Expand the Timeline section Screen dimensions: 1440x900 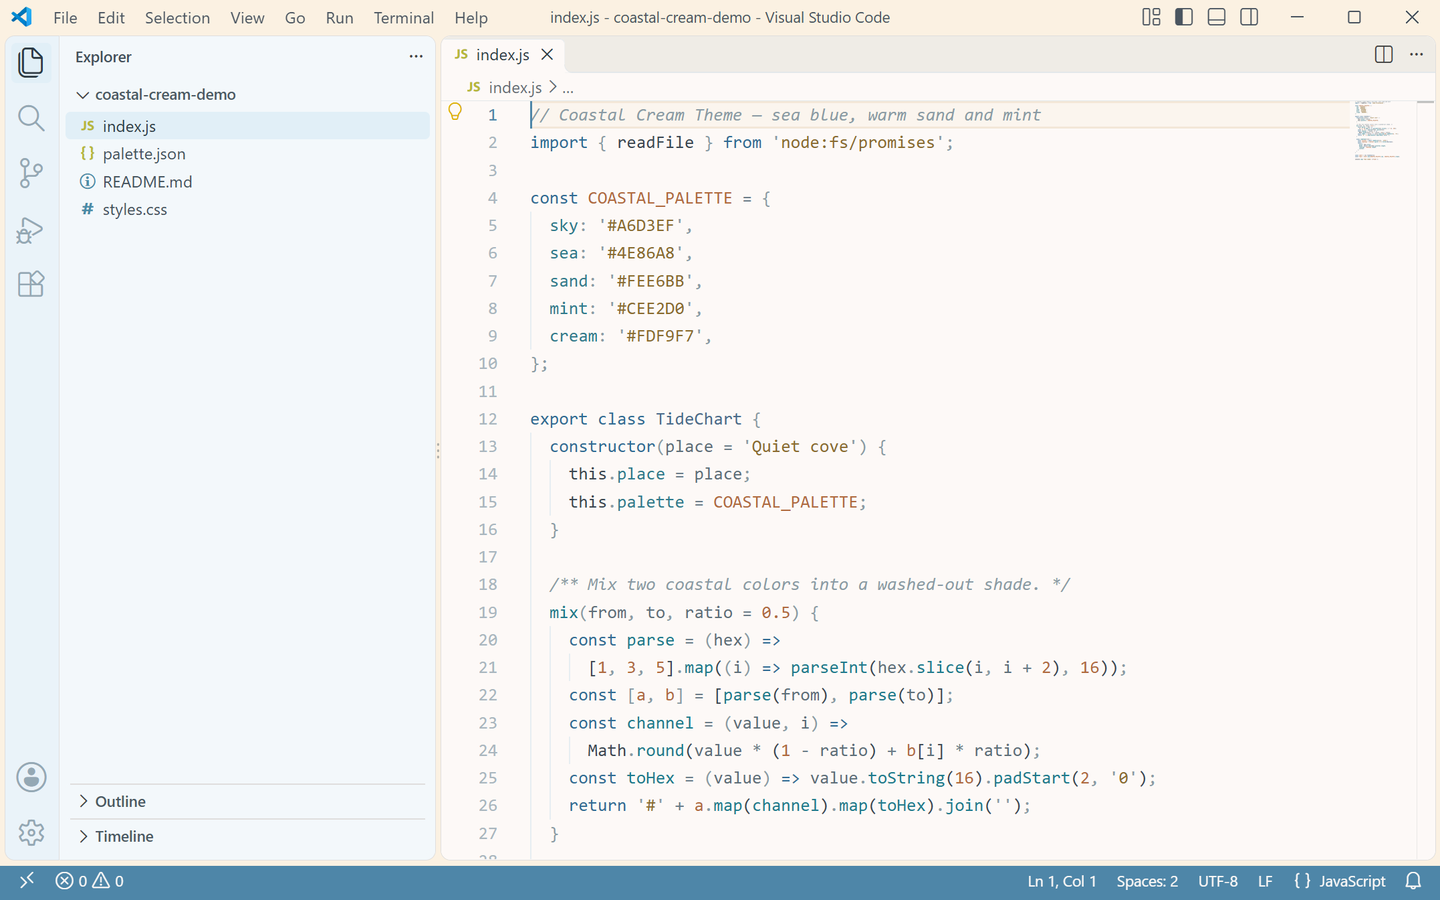(250, 836)
